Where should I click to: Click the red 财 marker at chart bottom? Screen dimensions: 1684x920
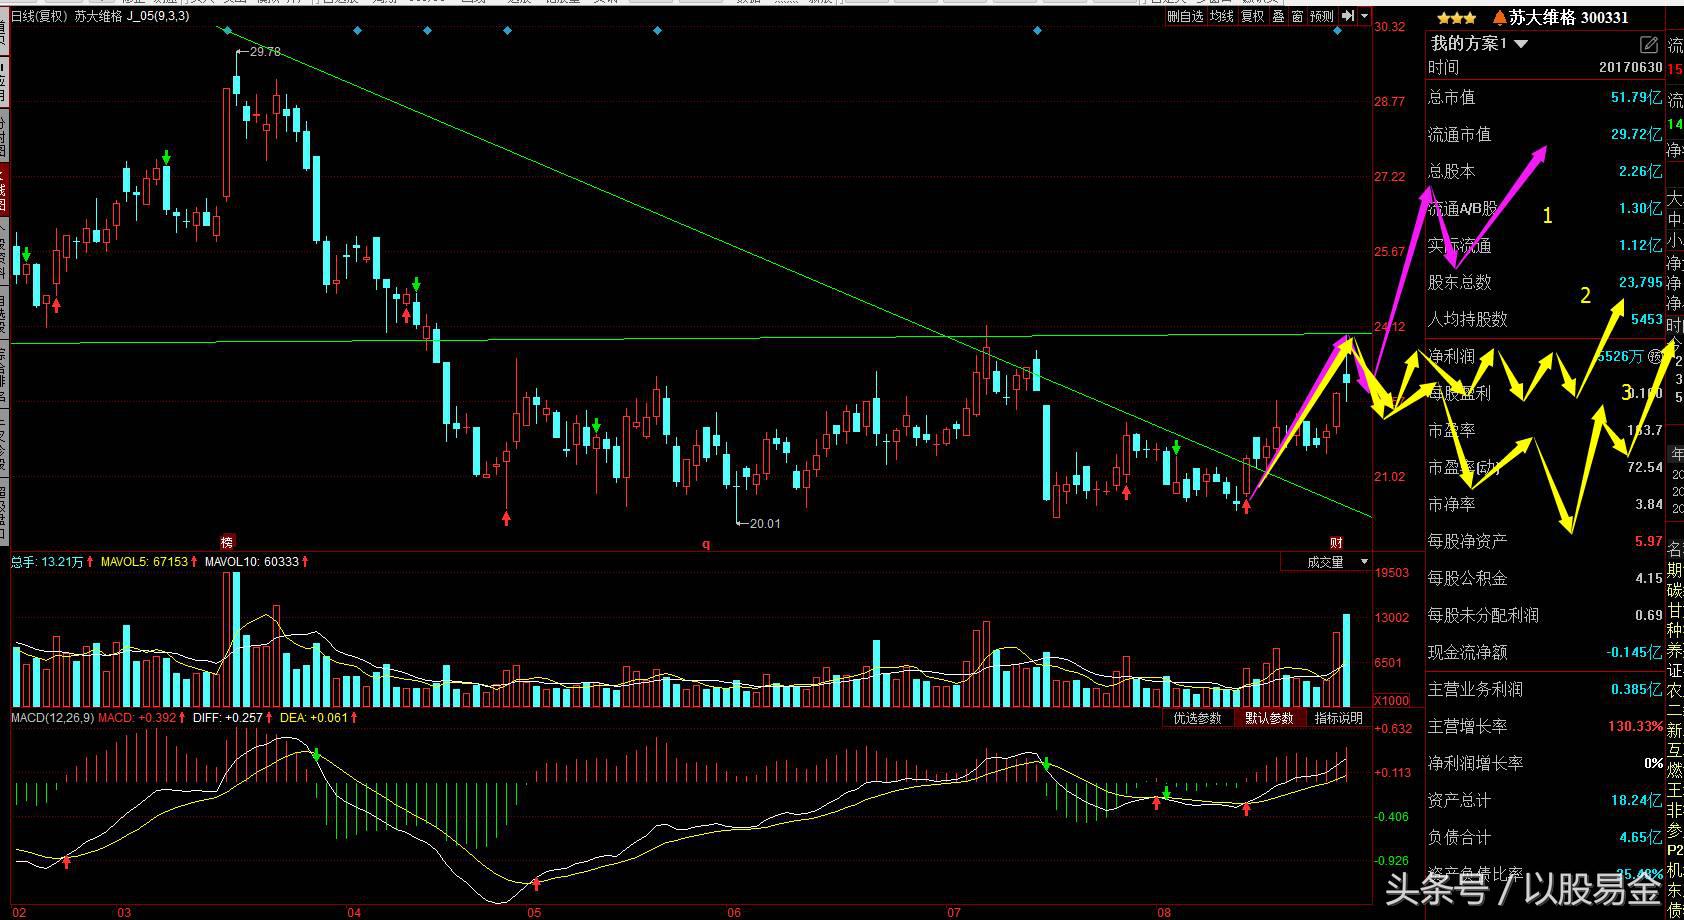(x=1336, y=542)
